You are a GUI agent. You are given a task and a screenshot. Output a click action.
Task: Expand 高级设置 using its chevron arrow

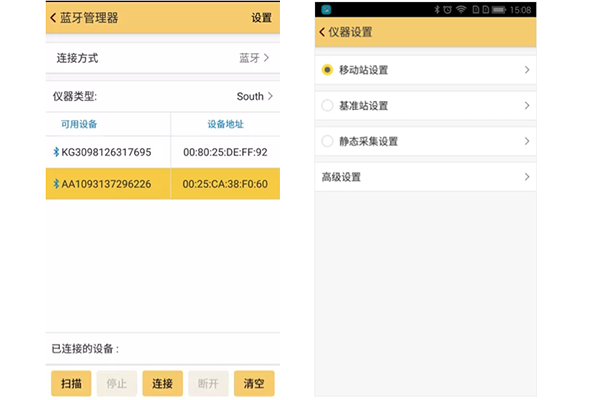click(527, 177)
